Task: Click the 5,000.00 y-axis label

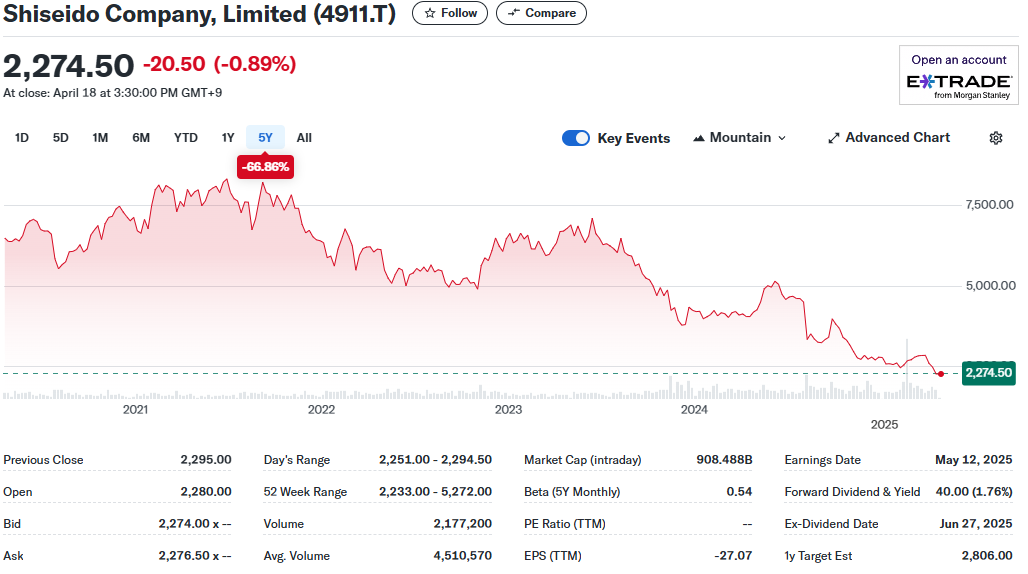Action: [x=991, y=286]
